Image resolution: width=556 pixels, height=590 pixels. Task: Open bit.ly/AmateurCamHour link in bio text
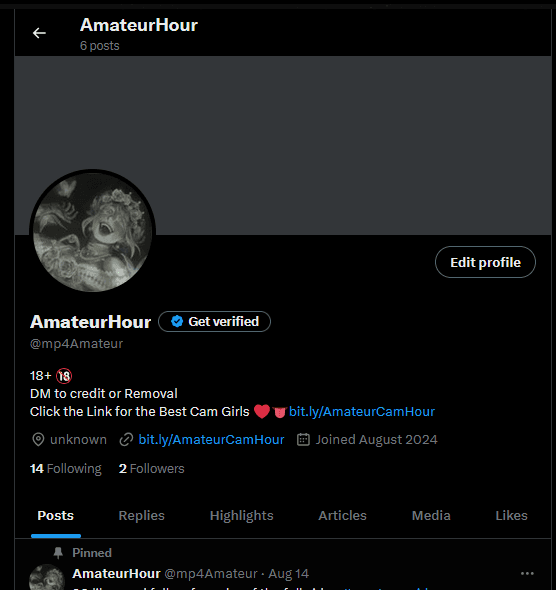pos(362,412)
